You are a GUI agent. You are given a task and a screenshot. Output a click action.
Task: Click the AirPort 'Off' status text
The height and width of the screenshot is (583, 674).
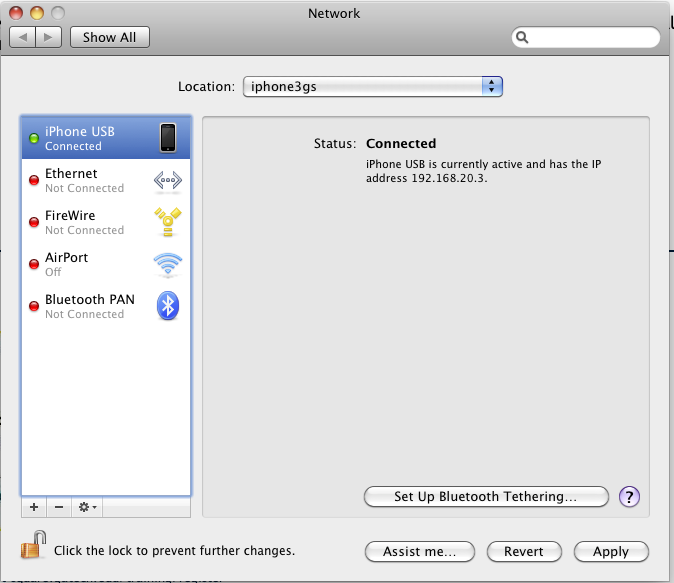(x=53, y=272)
